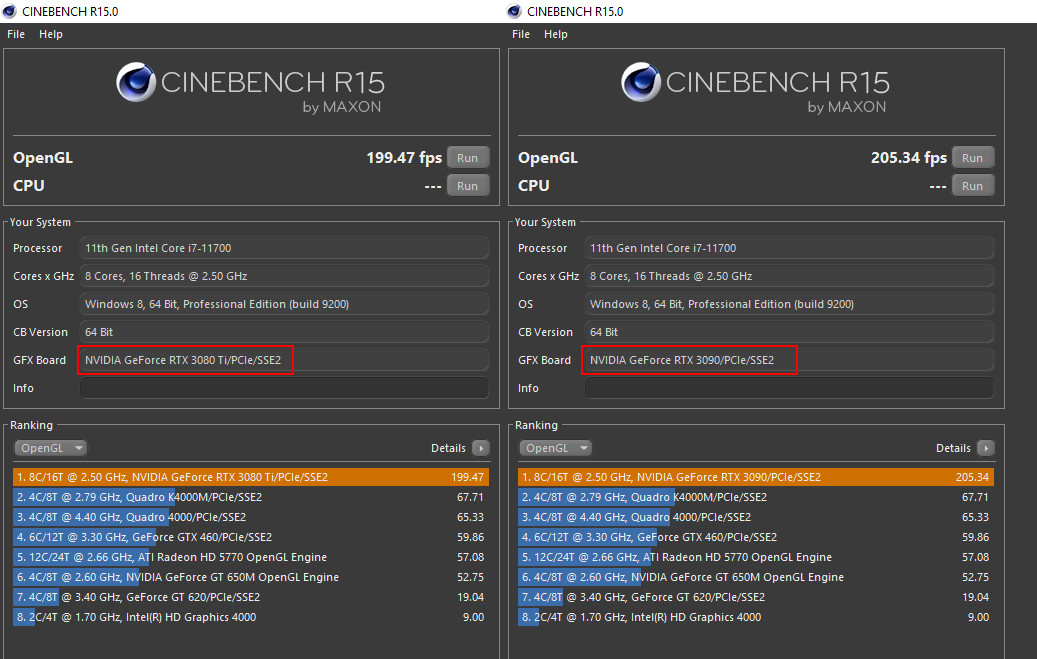Click Cores x GHz value in right window
Viewport: 1037px width, 659px height.
pyautogui.click(x=789, y=276)
